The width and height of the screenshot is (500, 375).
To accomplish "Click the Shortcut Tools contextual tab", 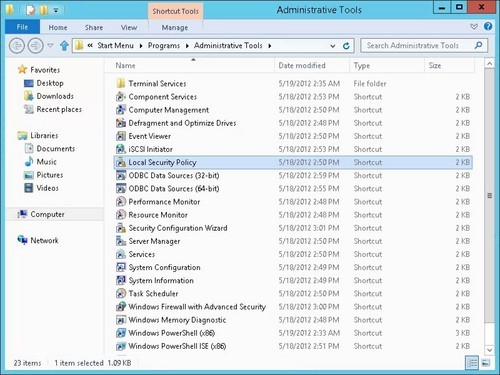I will [175, 11].
